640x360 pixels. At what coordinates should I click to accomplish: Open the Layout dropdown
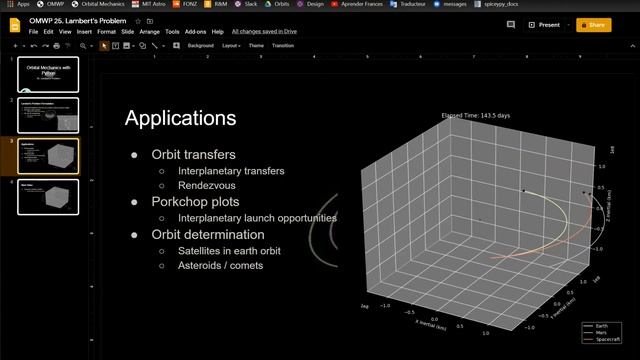click(231, 46)
